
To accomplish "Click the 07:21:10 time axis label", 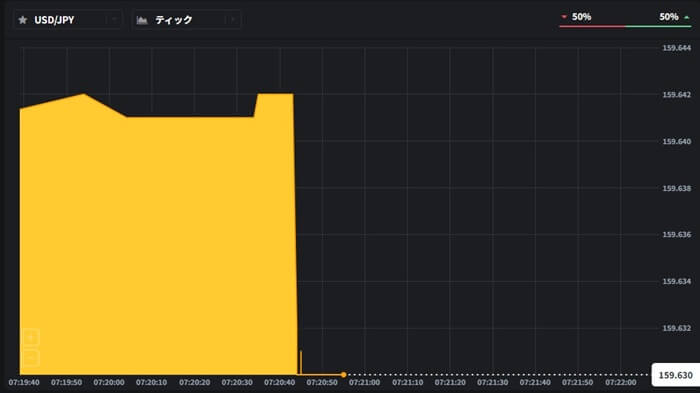I will pos(408,383).
